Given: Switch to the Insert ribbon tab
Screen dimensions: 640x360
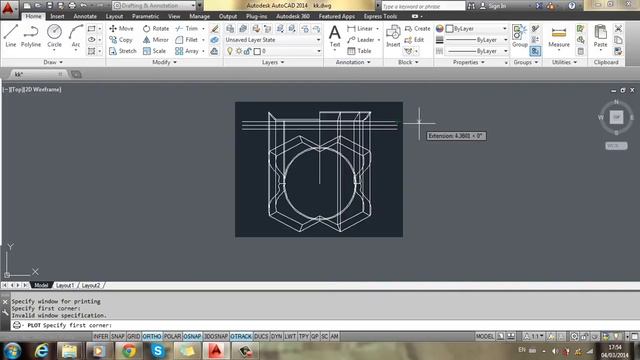Looking at the screenshot, I should tap(57, 16).
